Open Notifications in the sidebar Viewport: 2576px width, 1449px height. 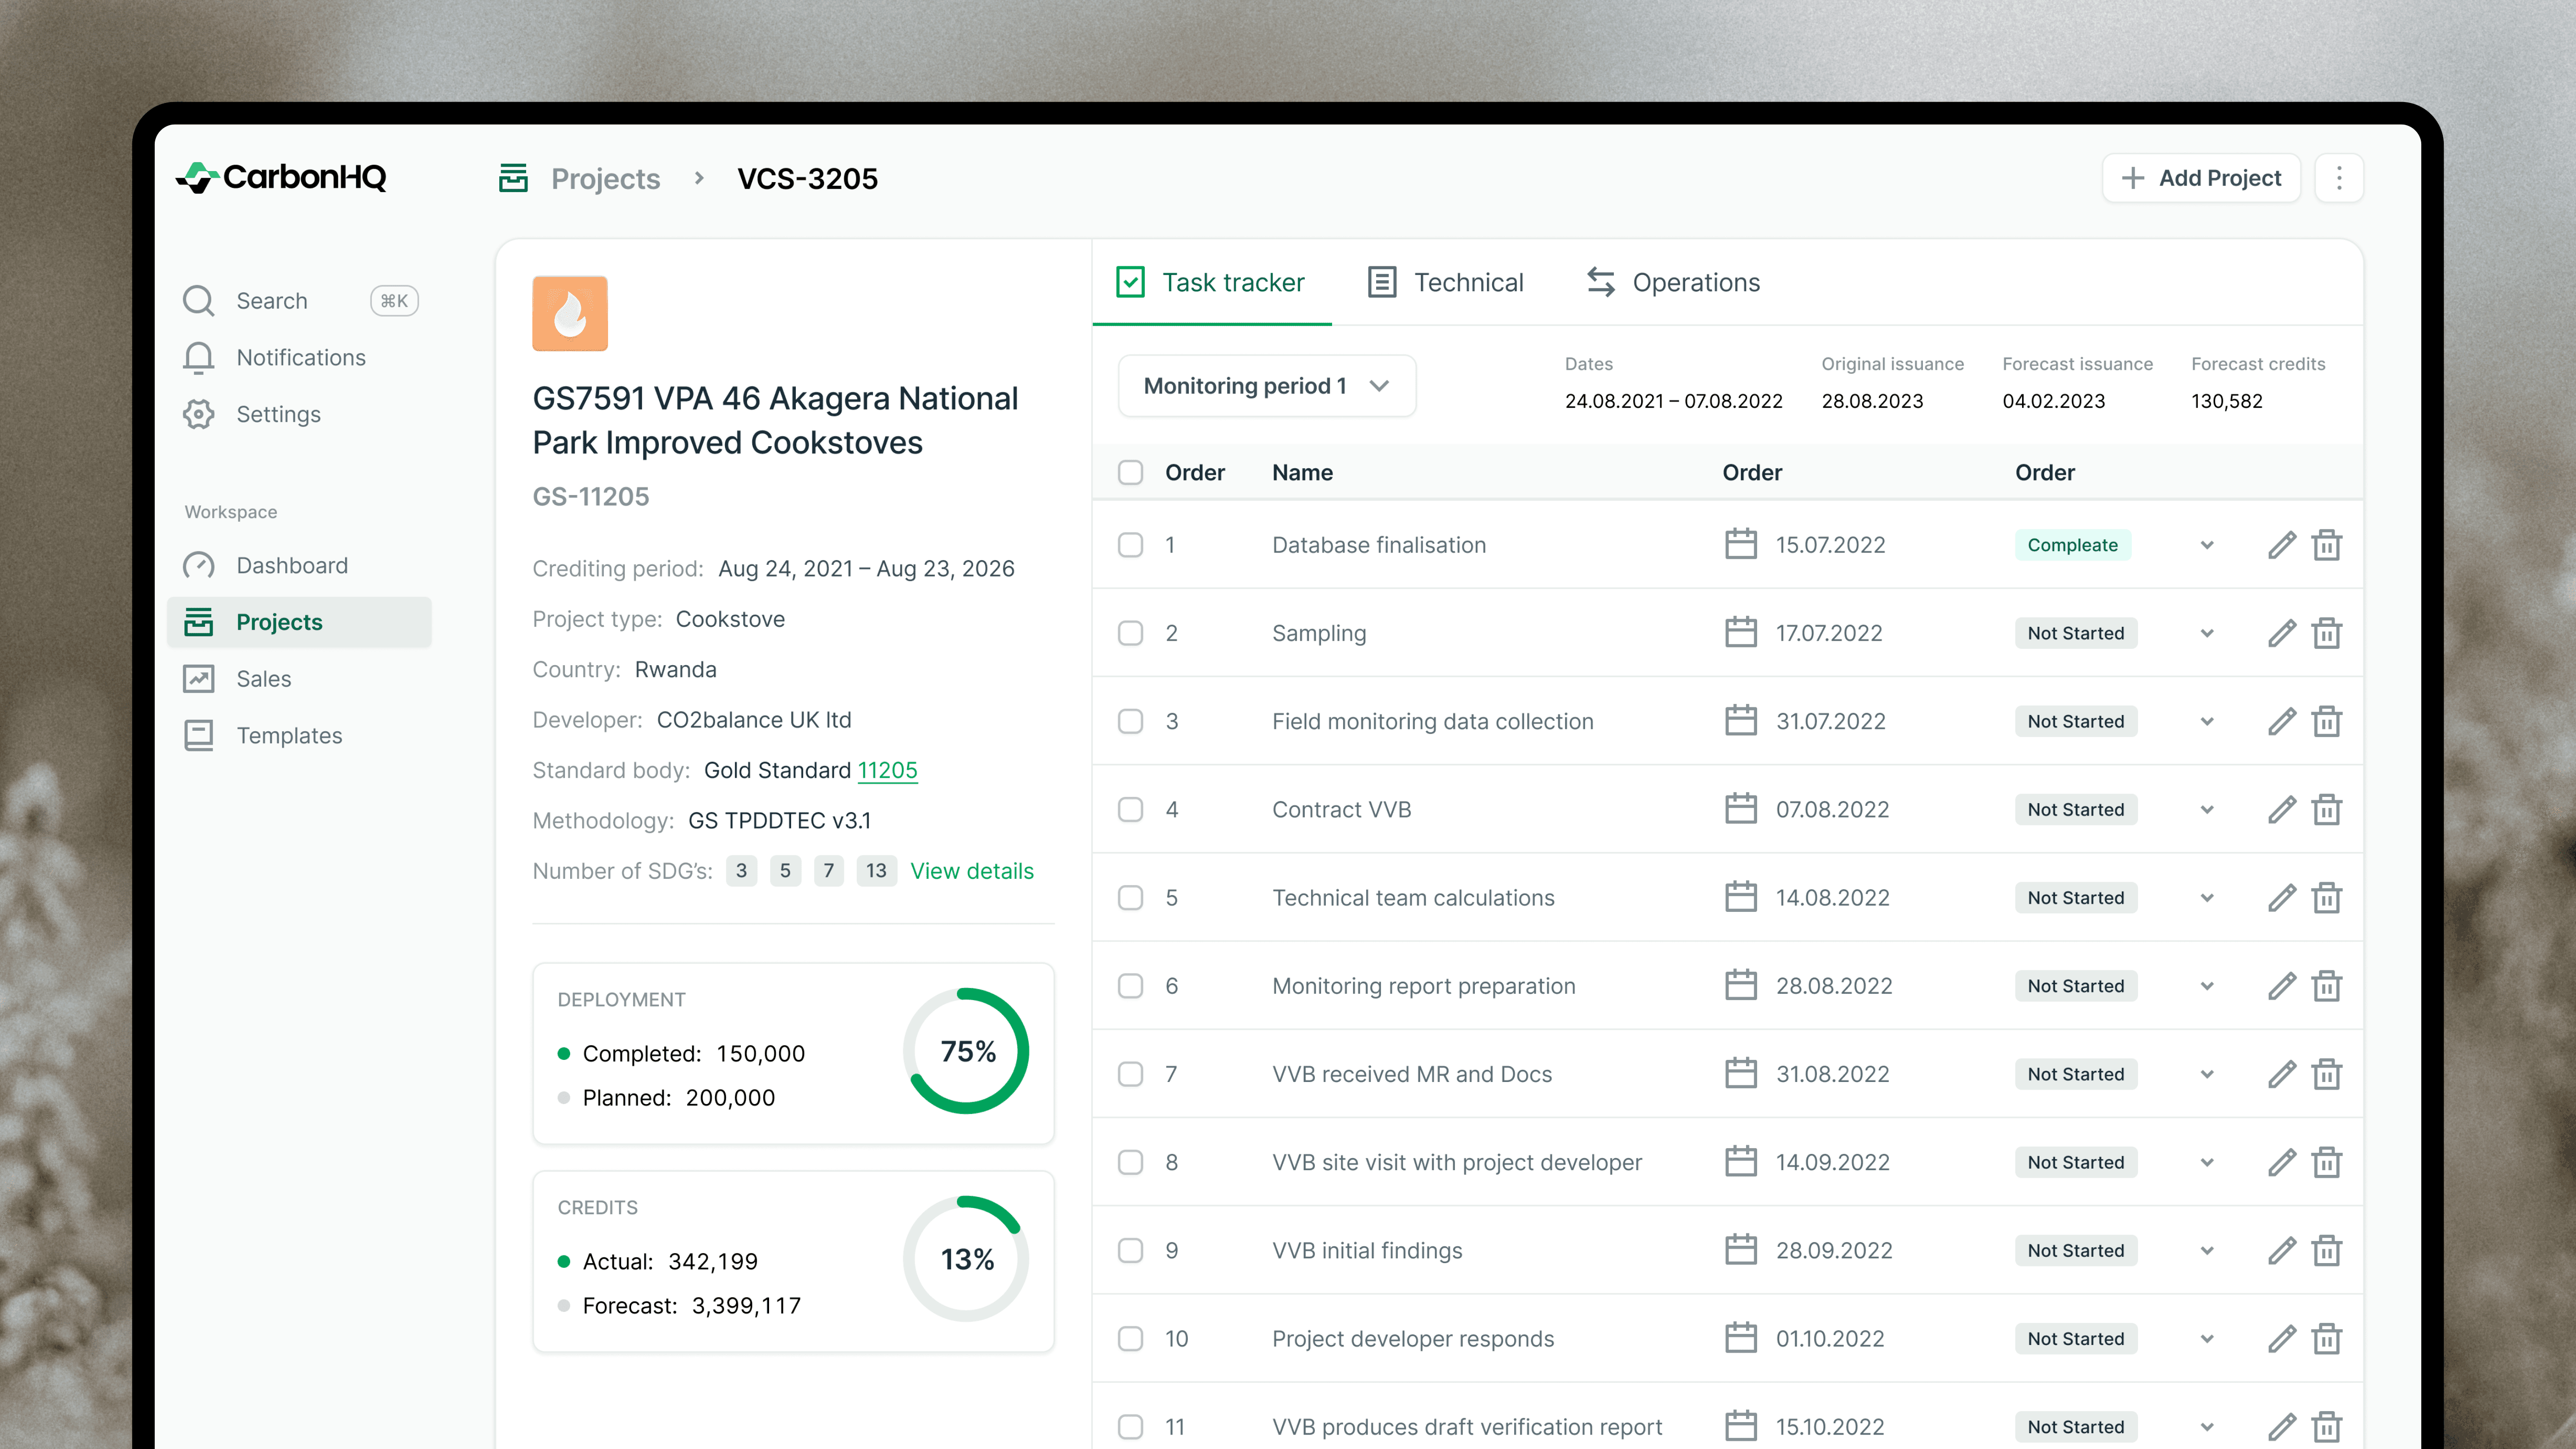pyautogui.click(x=299, y=357)
